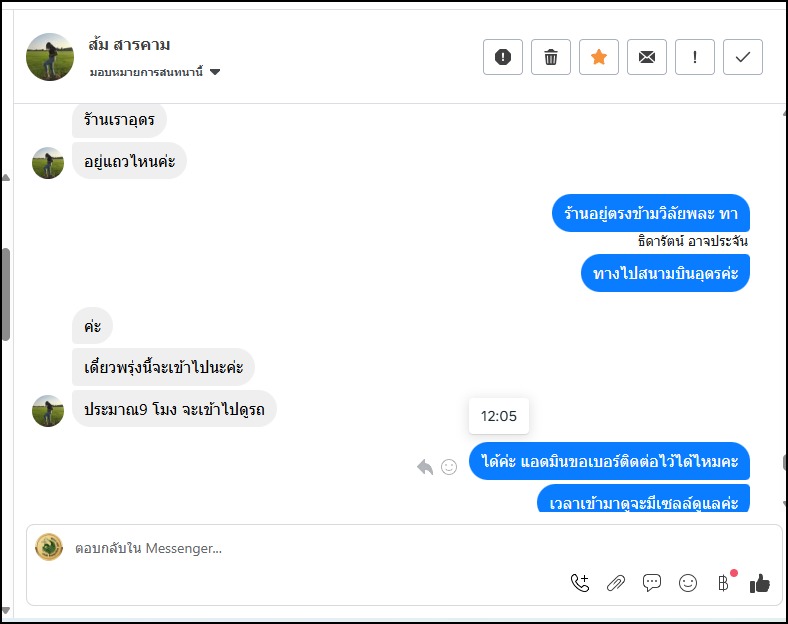Image resolution: width=788 pixels, height=624 pixels.
Task: Mark conversation done with checkmark button
Action: pyautogui.click(x=743, y=57)
